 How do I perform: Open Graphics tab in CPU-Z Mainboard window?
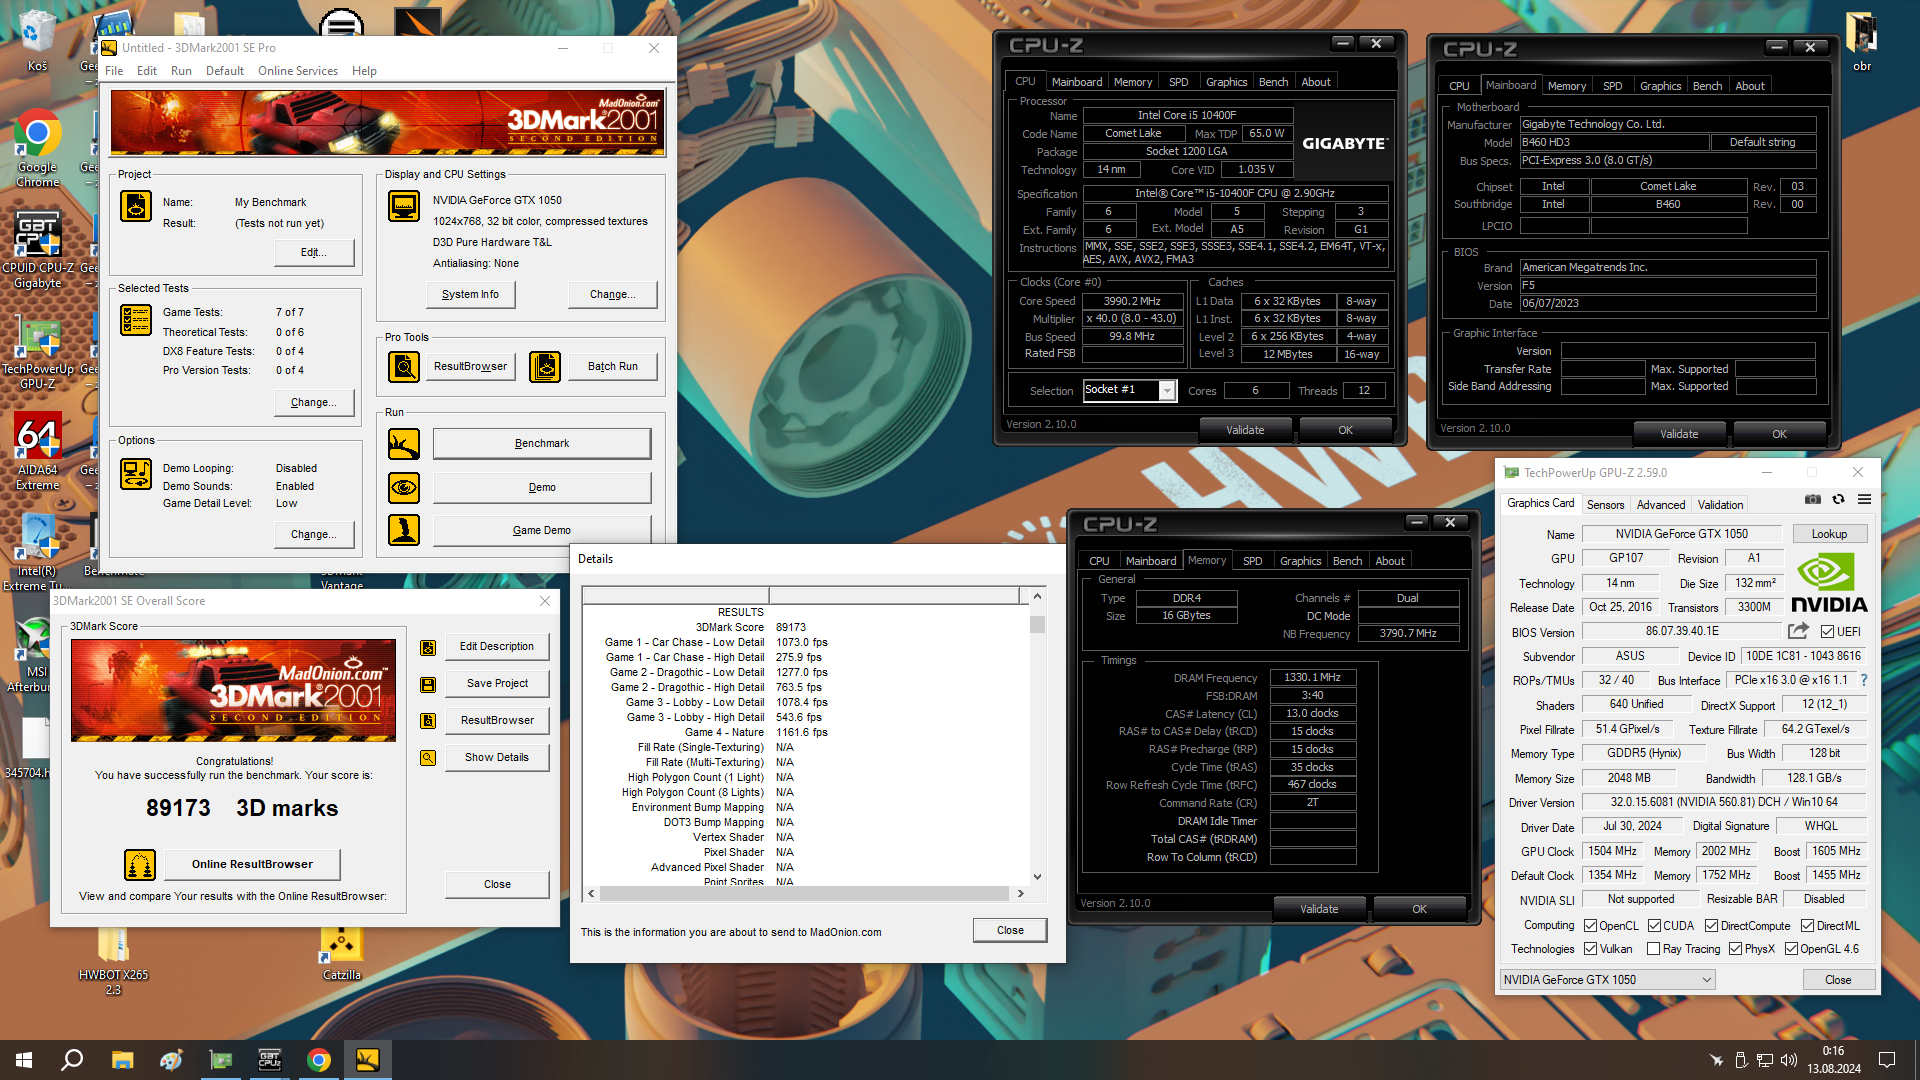(x=1660, y=86)
